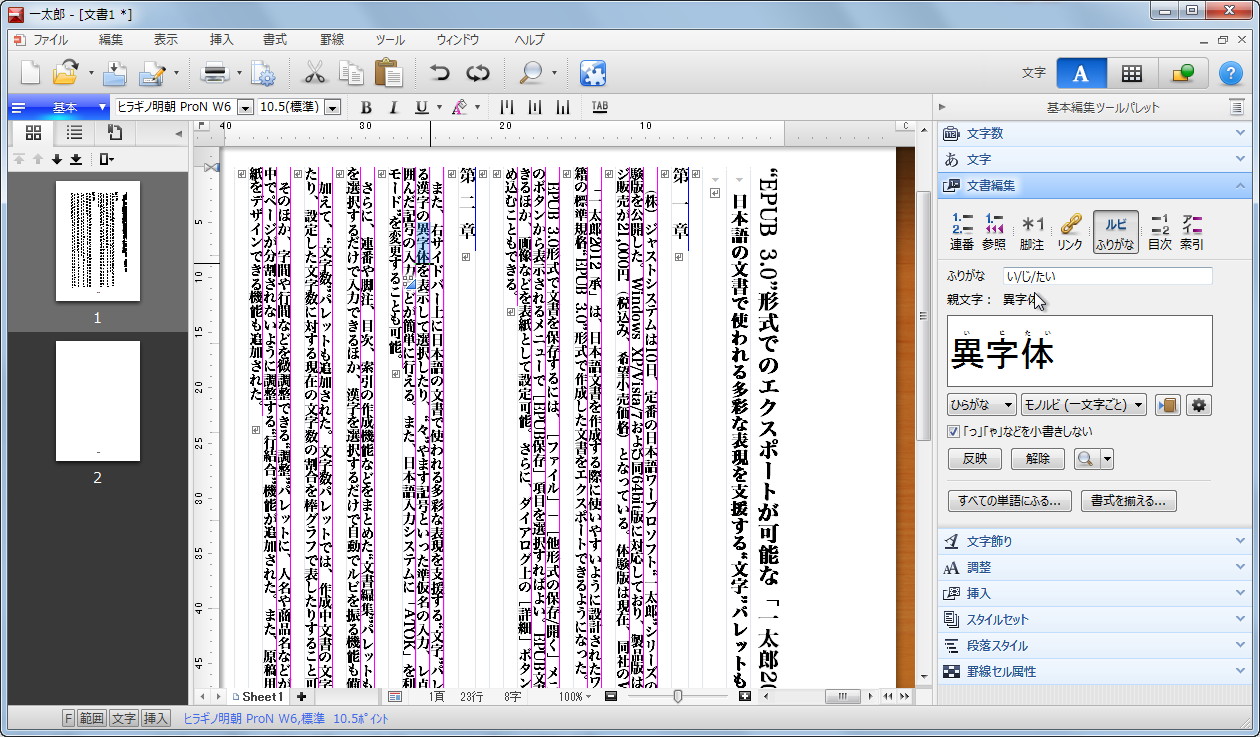Click the redo/repeat icon

click(x=478, y=73)
